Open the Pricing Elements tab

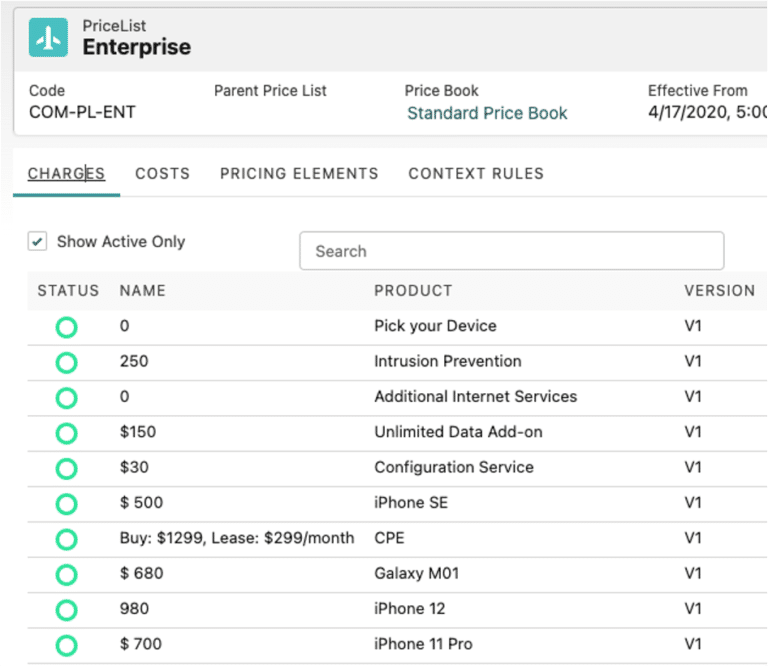click(299, 173)
